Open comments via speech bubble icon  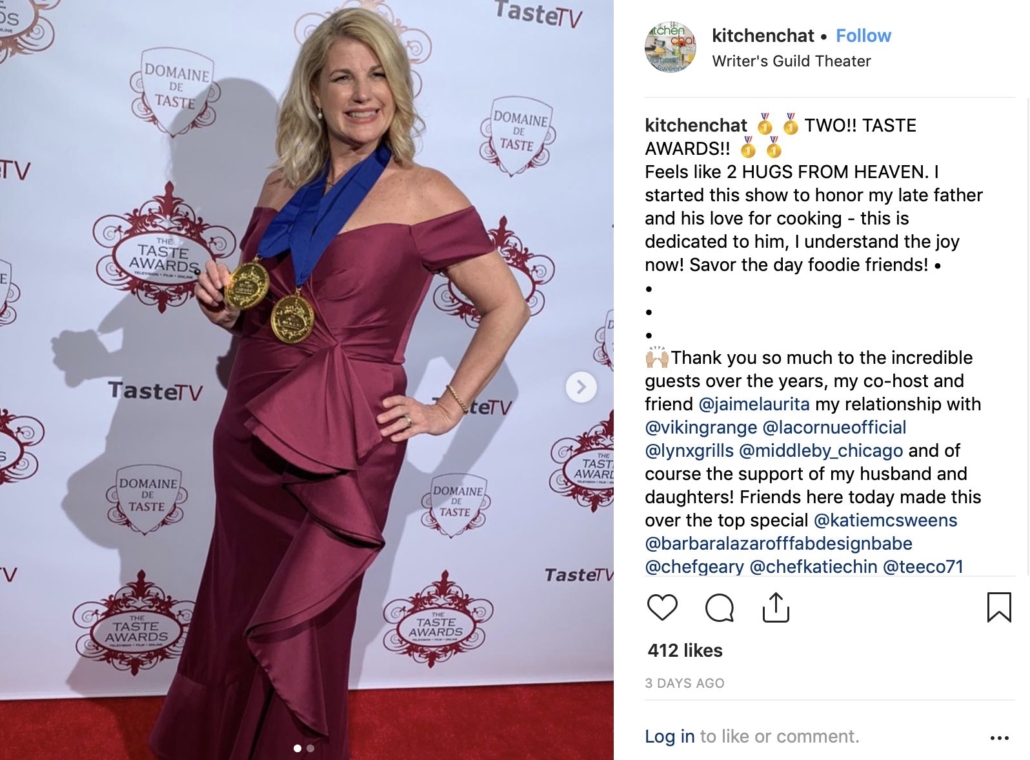pos(719,607)
